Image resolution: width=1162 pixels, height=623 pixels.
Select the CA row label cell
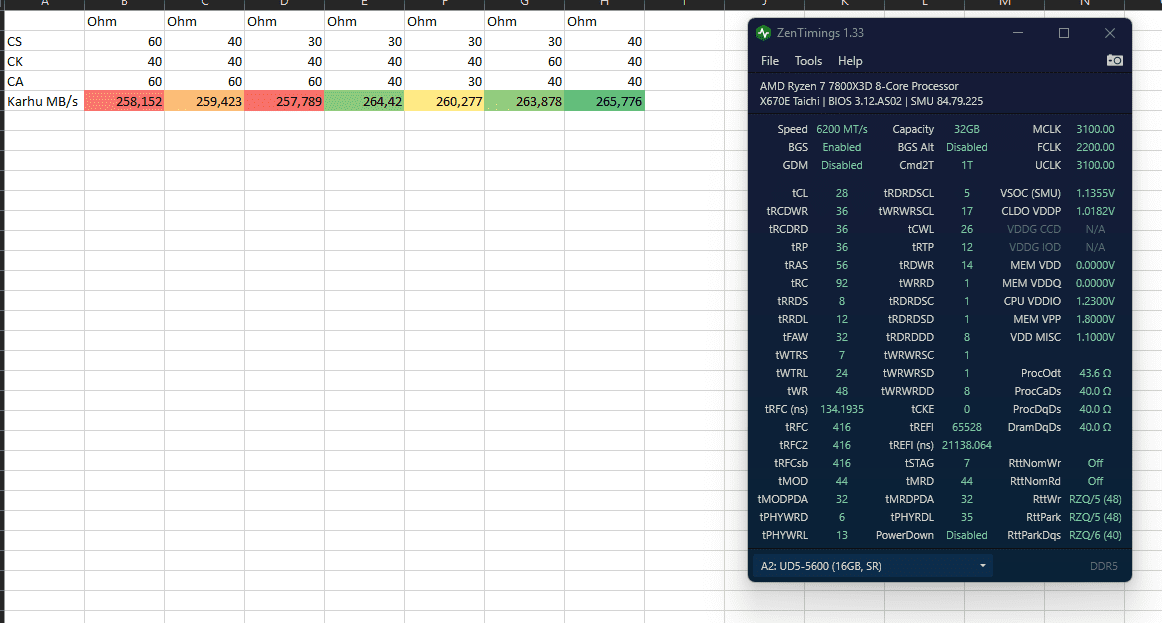click(44, 81)
